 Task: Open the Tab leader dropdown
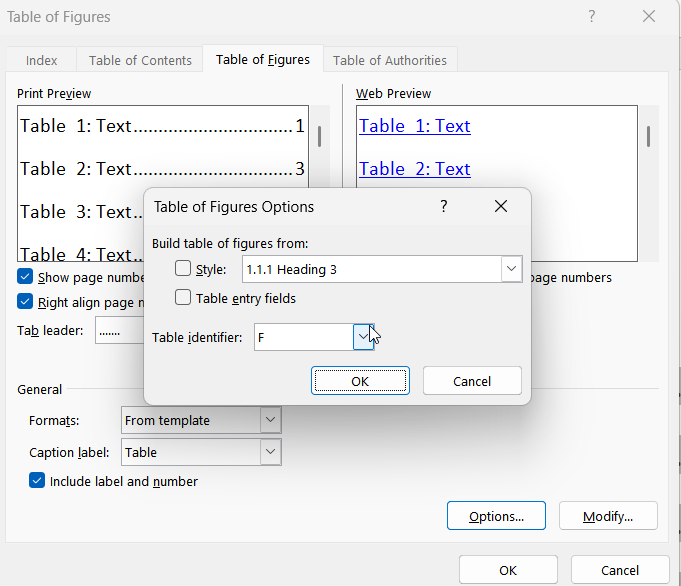[119, 331]
